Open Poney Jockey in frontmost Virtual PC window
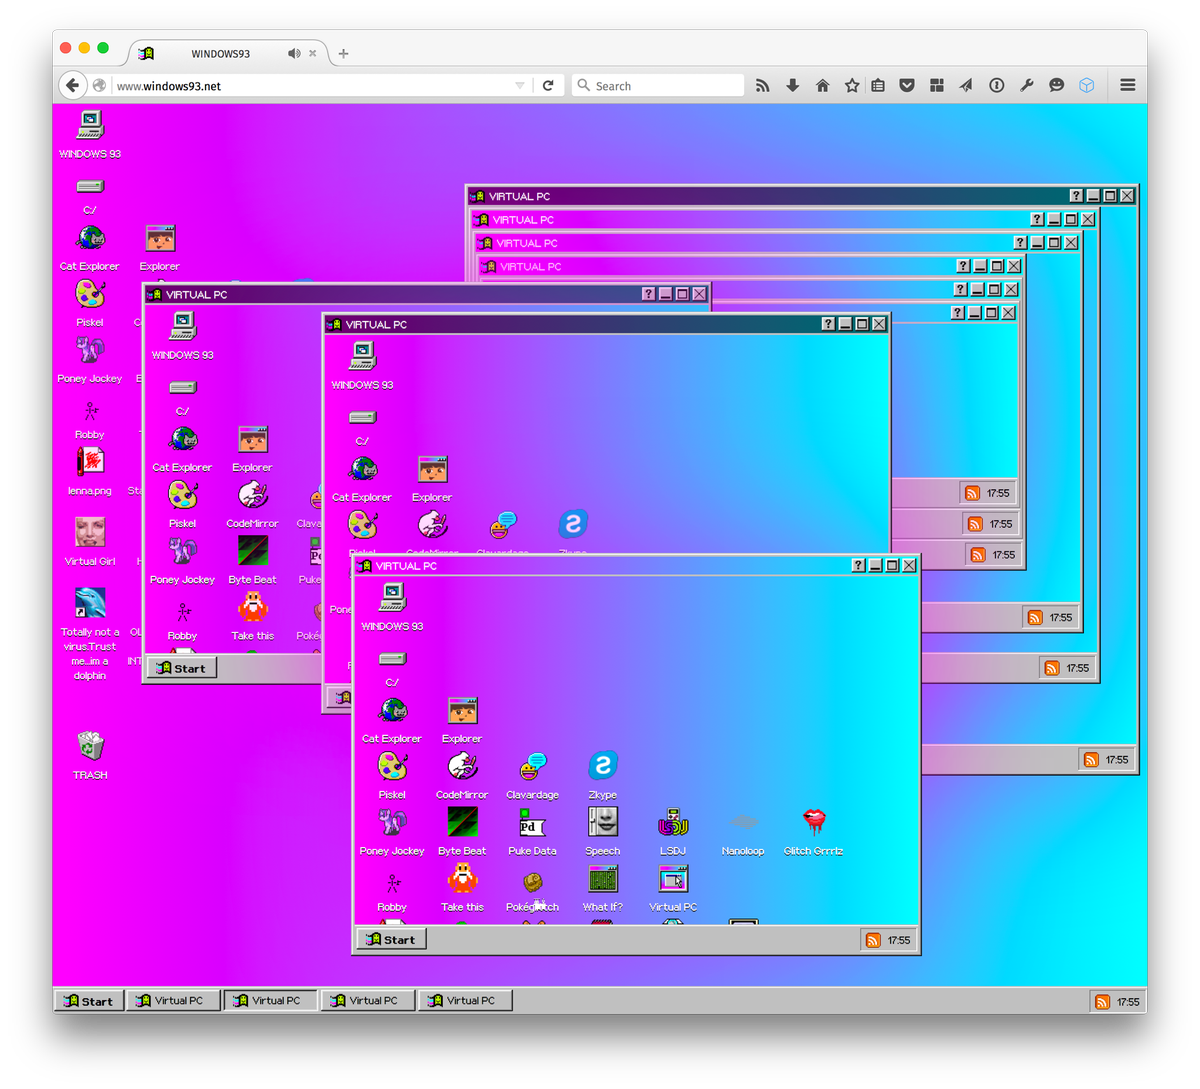 pos(392,822)
